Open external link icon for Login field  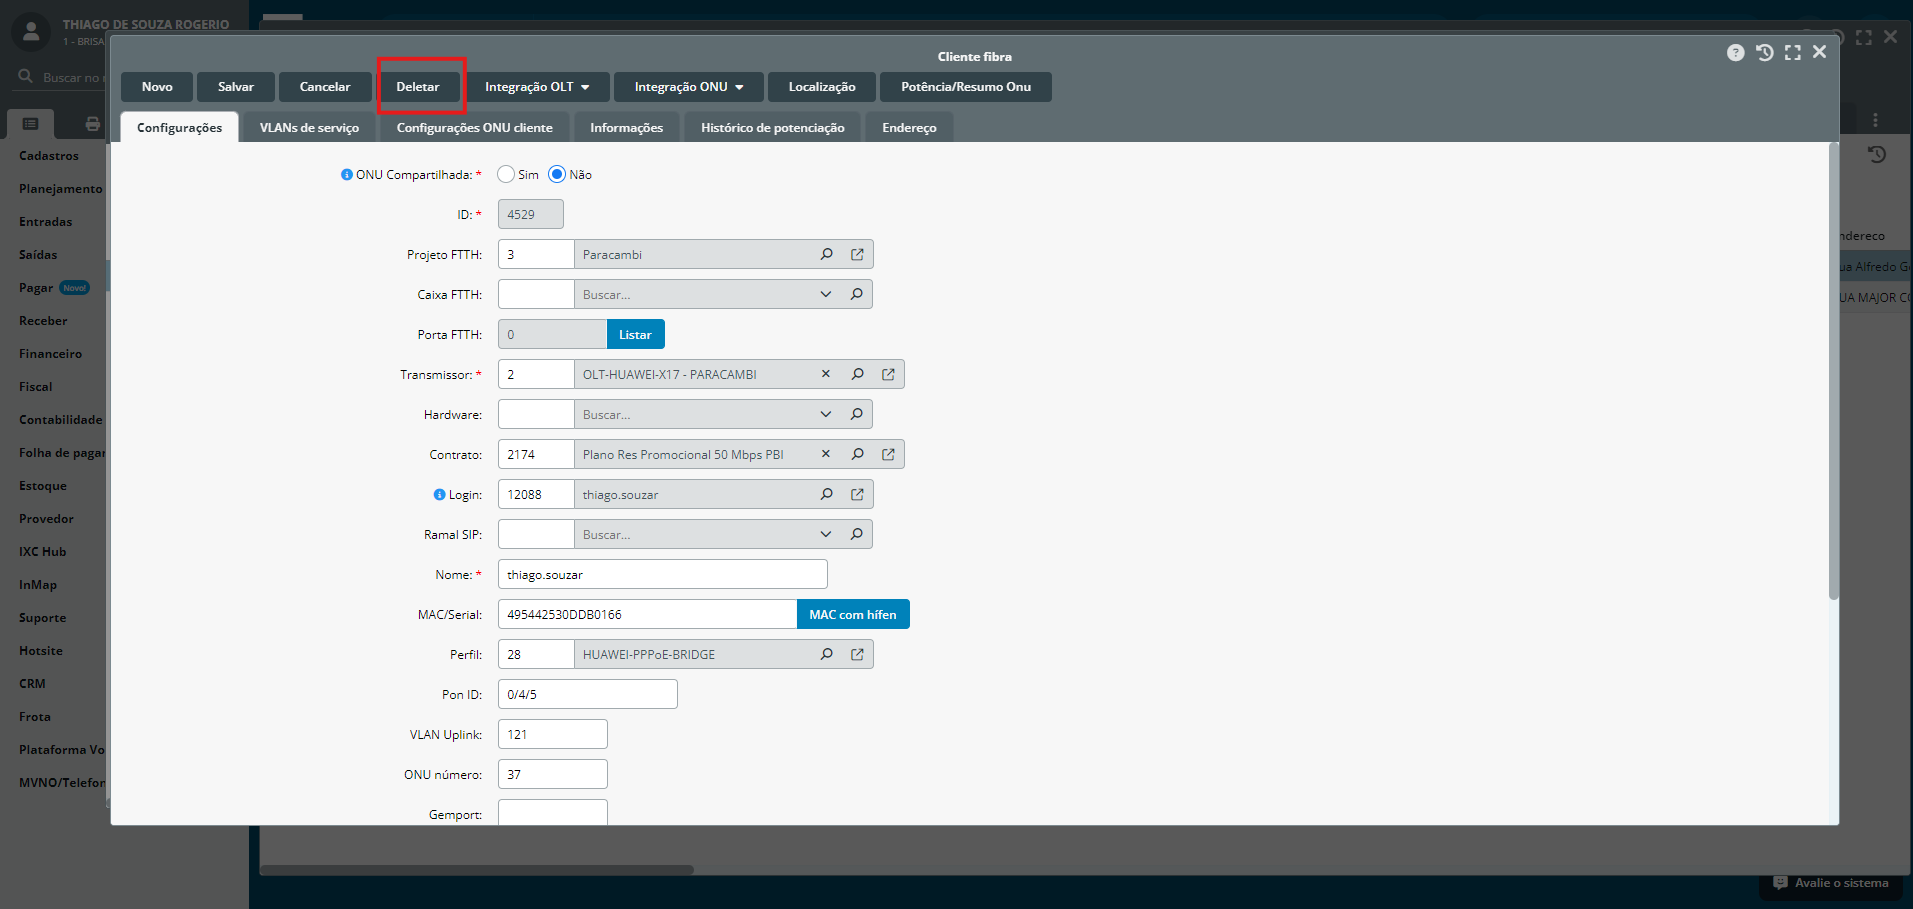(x=857, y=494)
